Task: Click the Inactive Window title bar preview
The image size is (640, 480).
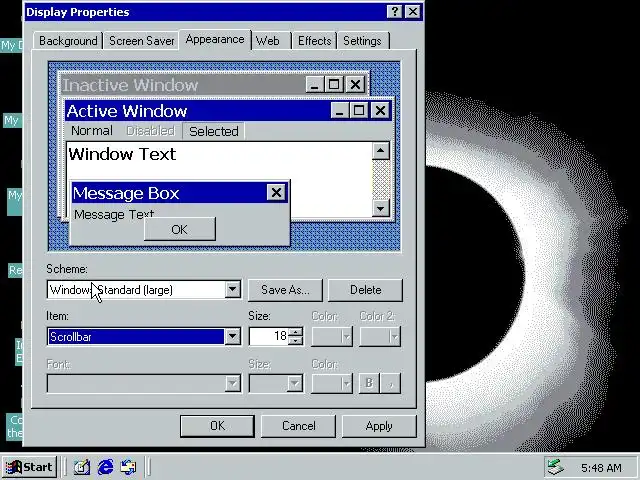Action: click(182, 85)
